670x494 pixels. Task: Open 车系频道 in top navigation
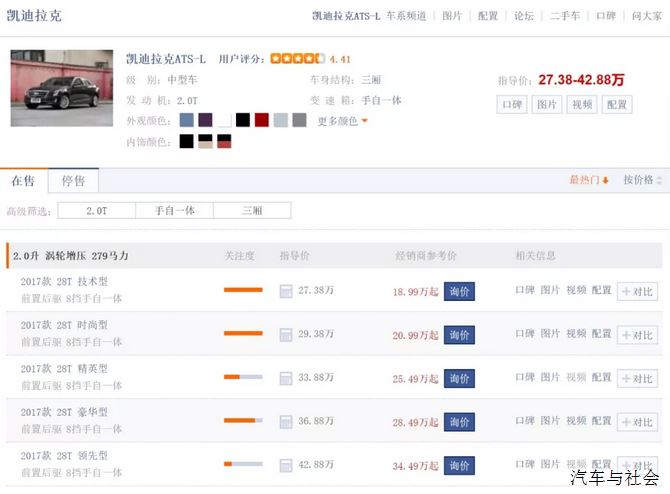pos(406,16)
